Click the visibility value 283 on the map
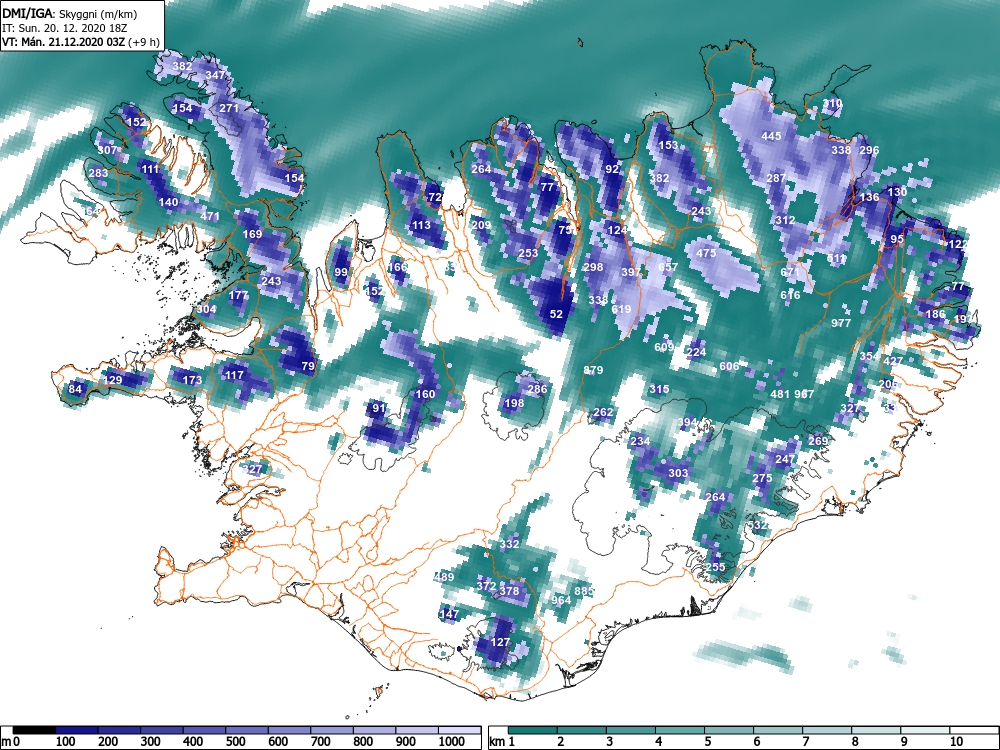The width and height of the screenshot is (1000, 750). (98, 173)
